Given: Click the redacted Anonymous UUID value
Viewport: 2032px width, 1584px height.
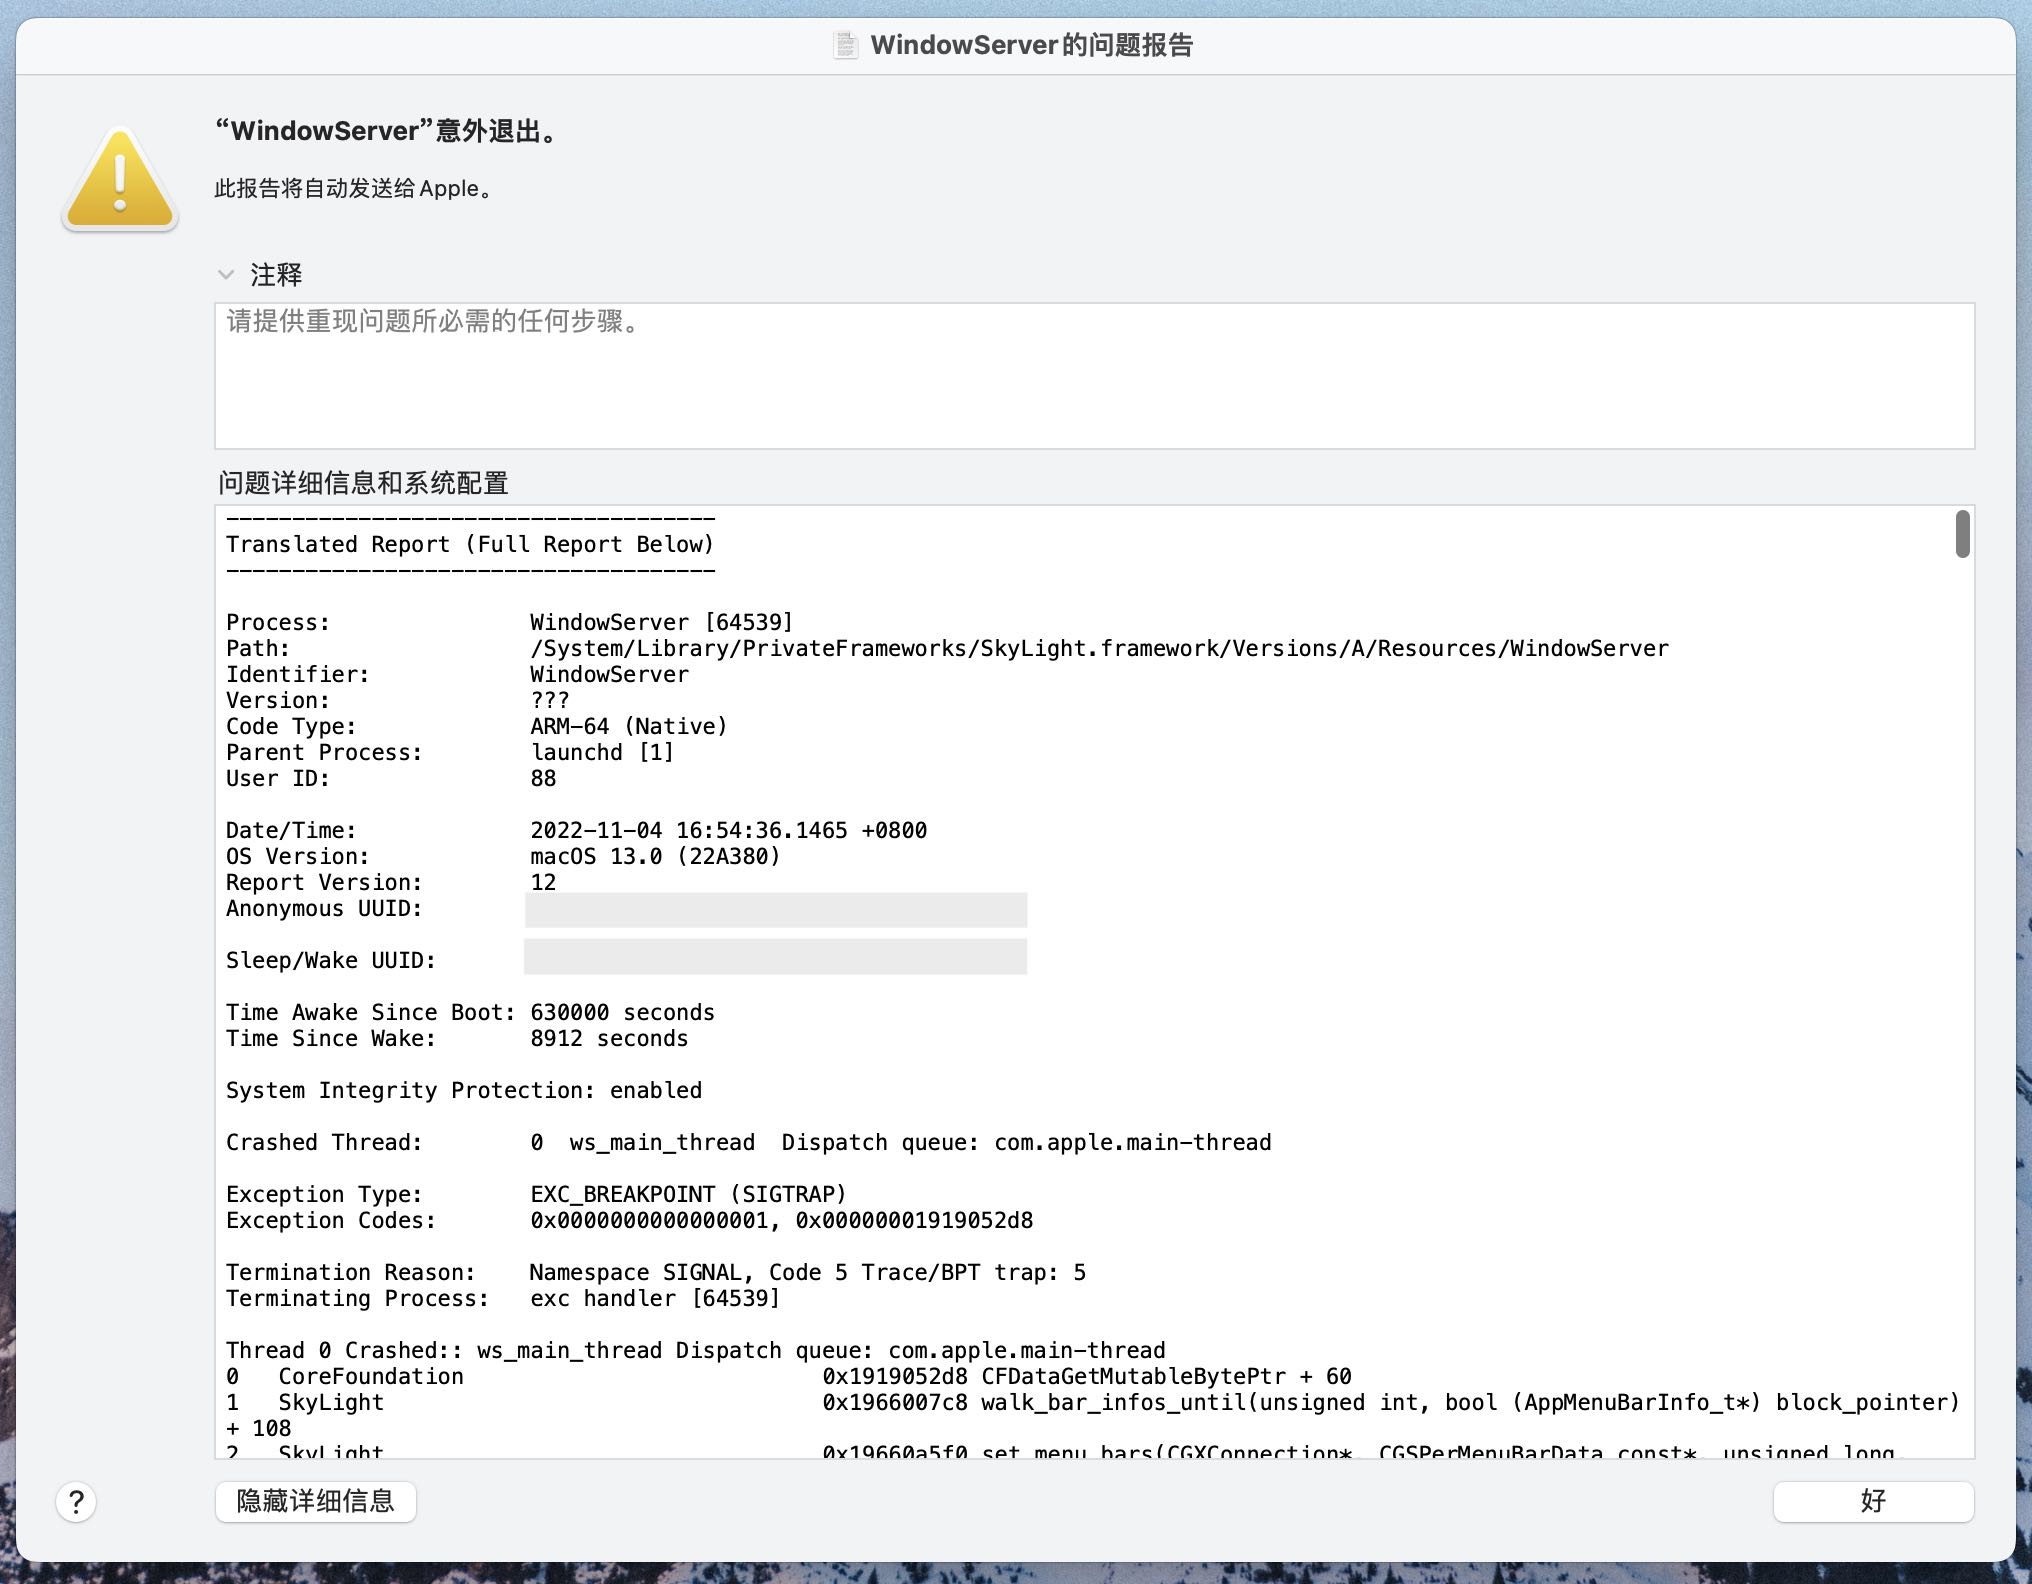Looking at the screenshot, I should tap(776, 909).
